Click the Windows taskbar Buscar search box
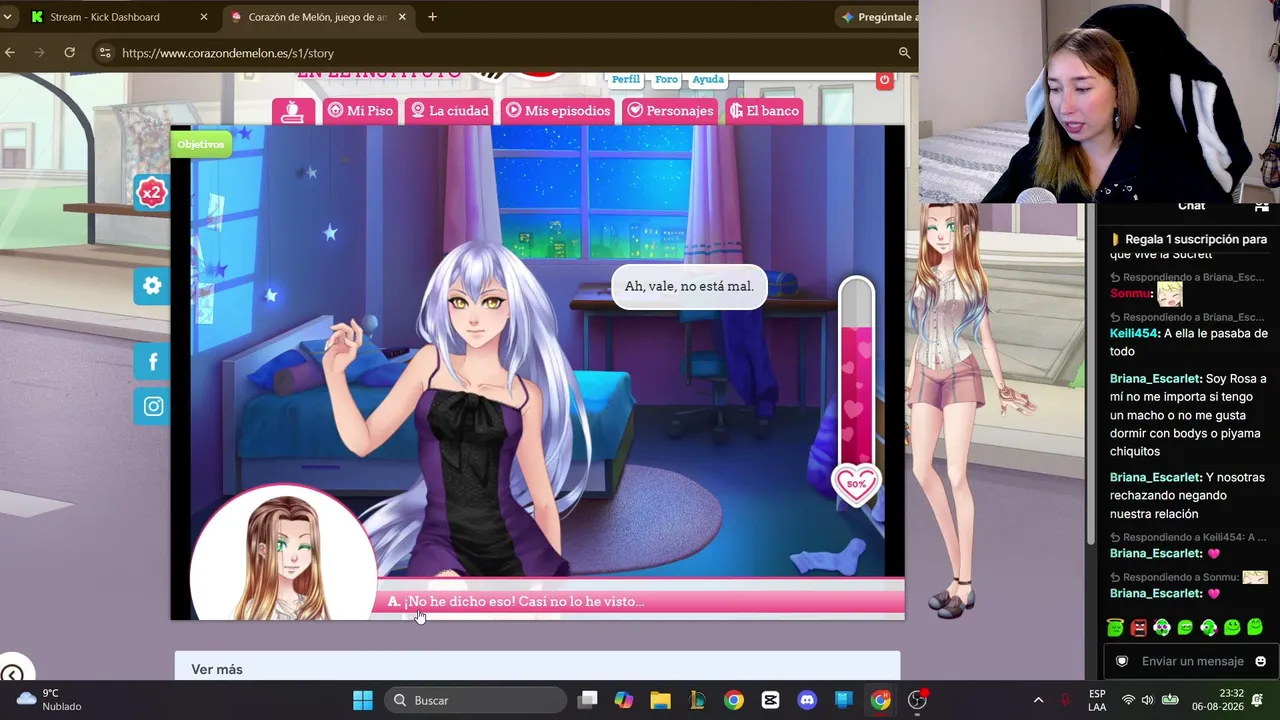Viewport: 1280px width, 720px height. (x=476, y=700)
